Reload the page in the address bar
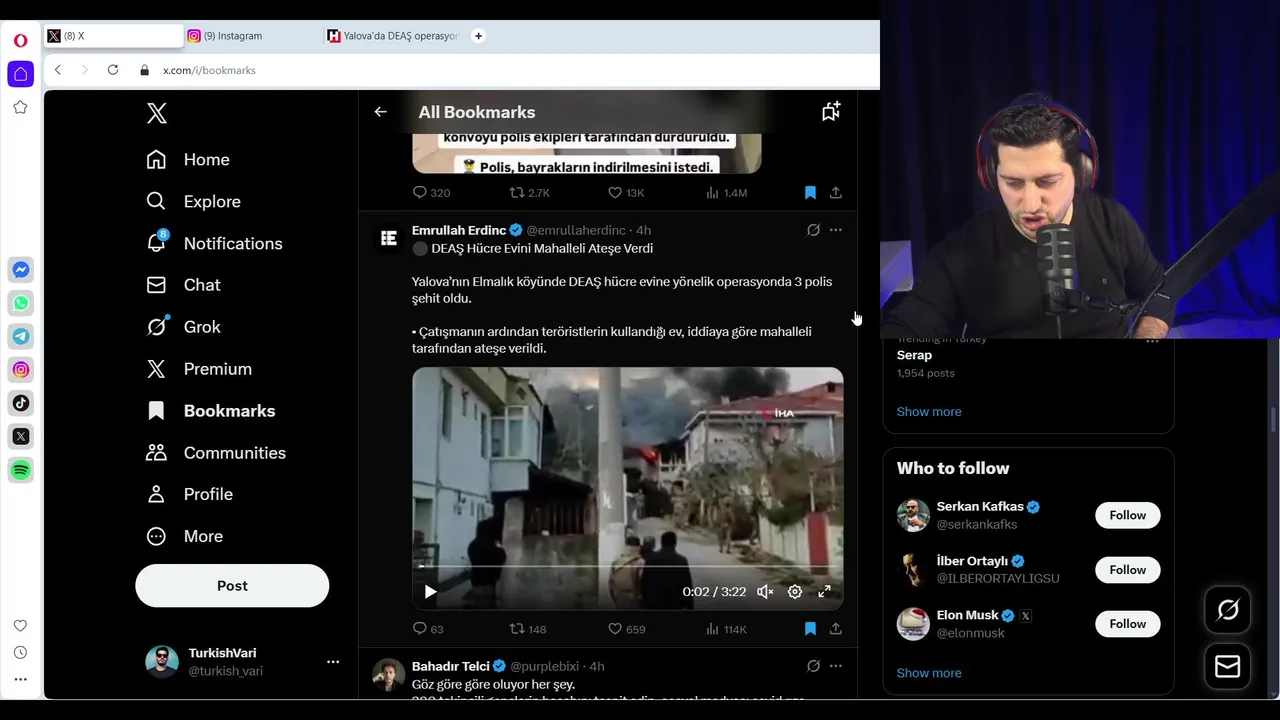 [113, 70]
